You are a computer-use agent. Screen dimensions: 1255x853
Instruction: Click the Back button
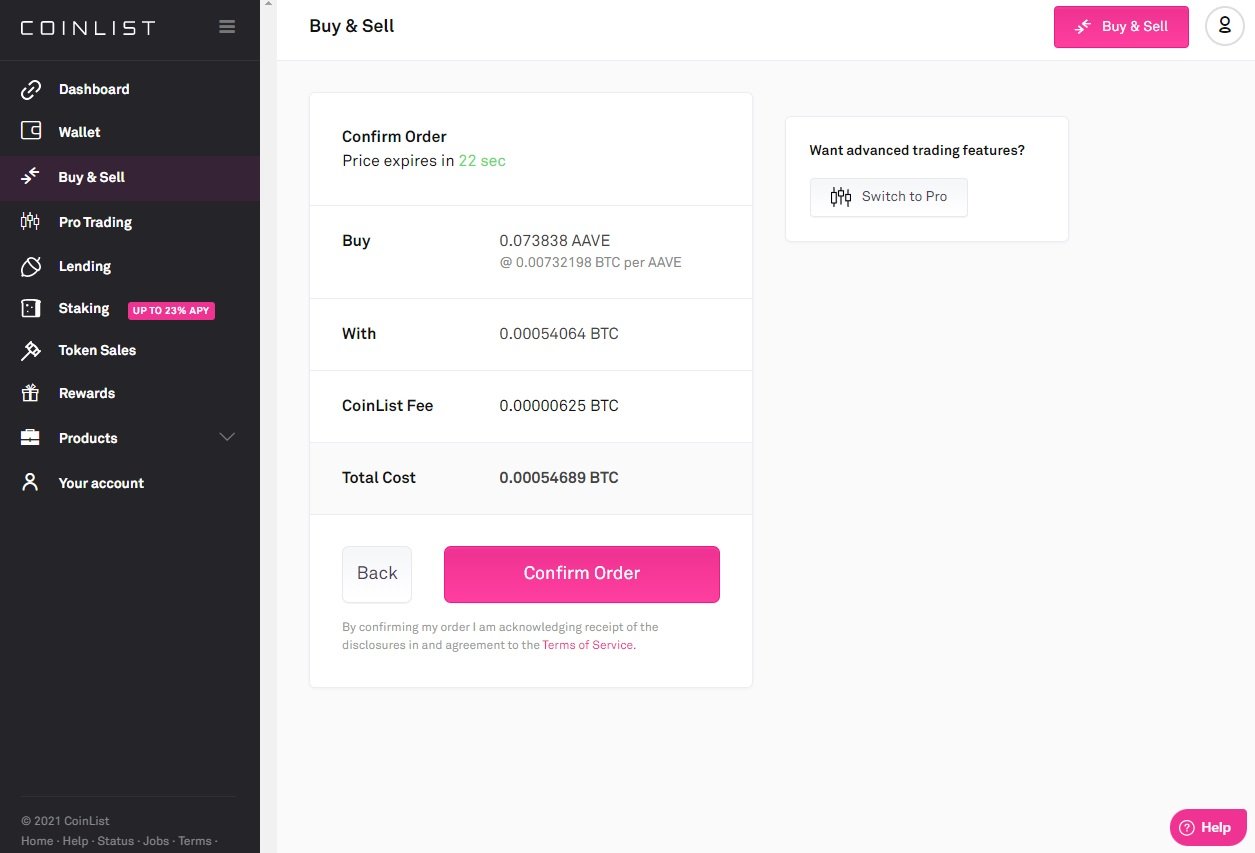[x=377, y=574]
